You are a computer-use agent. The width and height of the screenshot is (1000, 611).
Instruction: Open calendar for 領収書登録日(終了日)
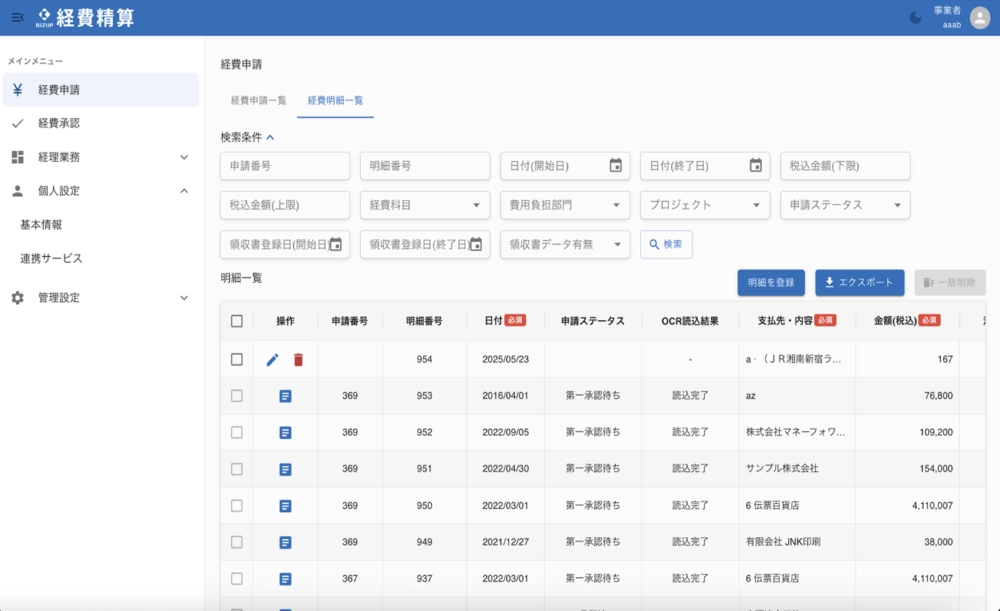point(476,244)
